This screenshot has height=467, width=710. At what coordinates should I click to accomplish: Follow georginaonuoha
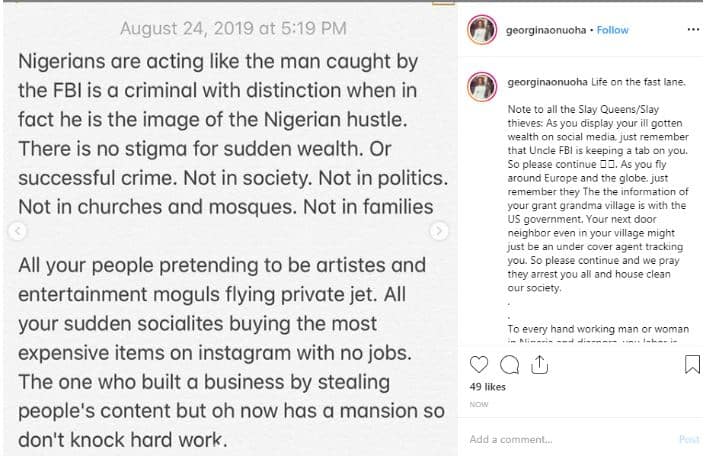pos(613,30)
